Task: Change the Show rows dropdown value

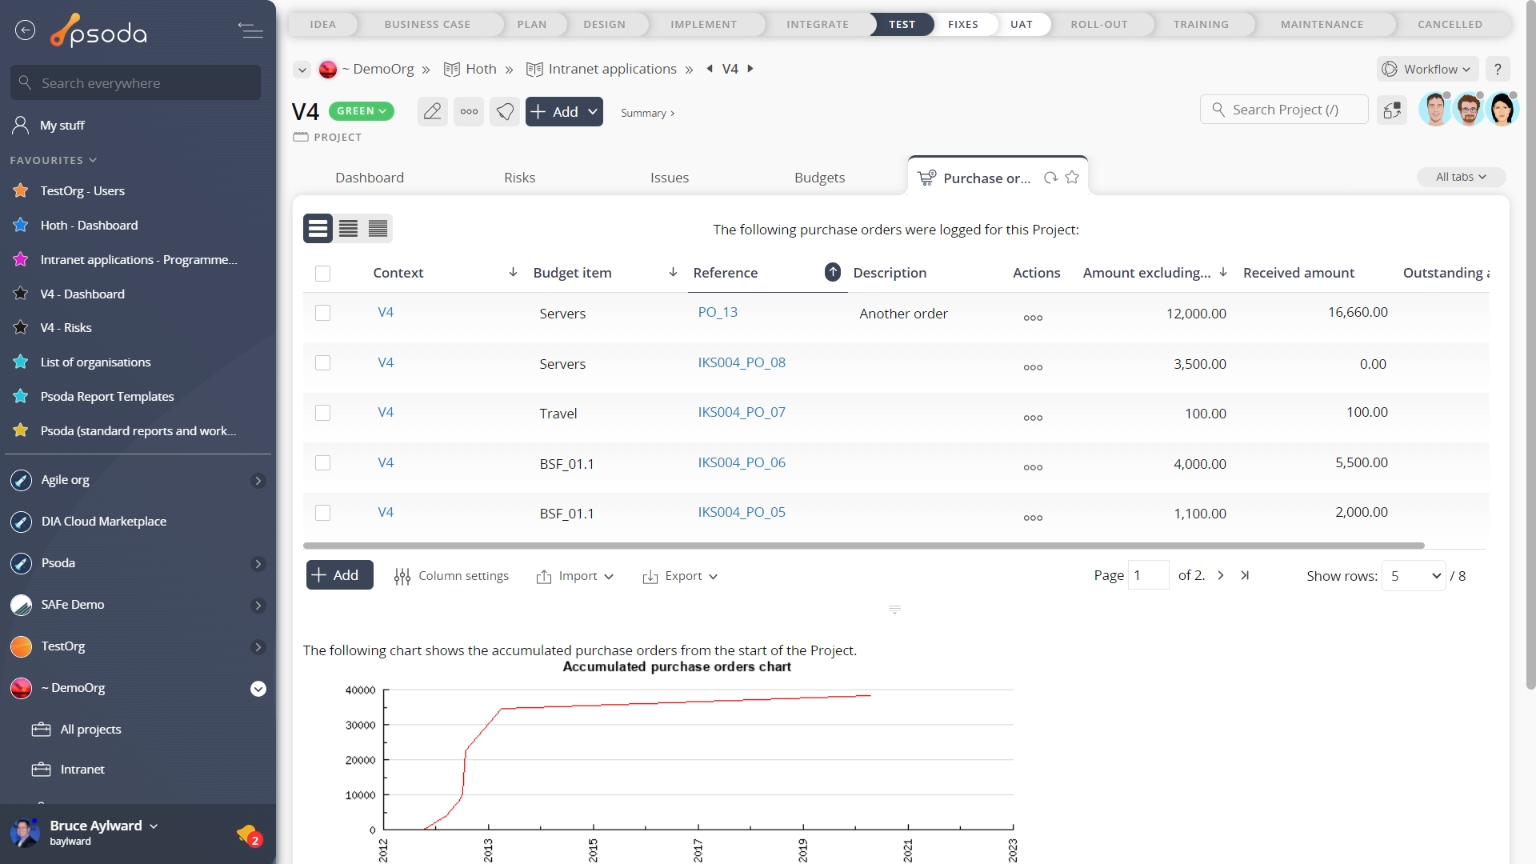Action: point(1414,576)
